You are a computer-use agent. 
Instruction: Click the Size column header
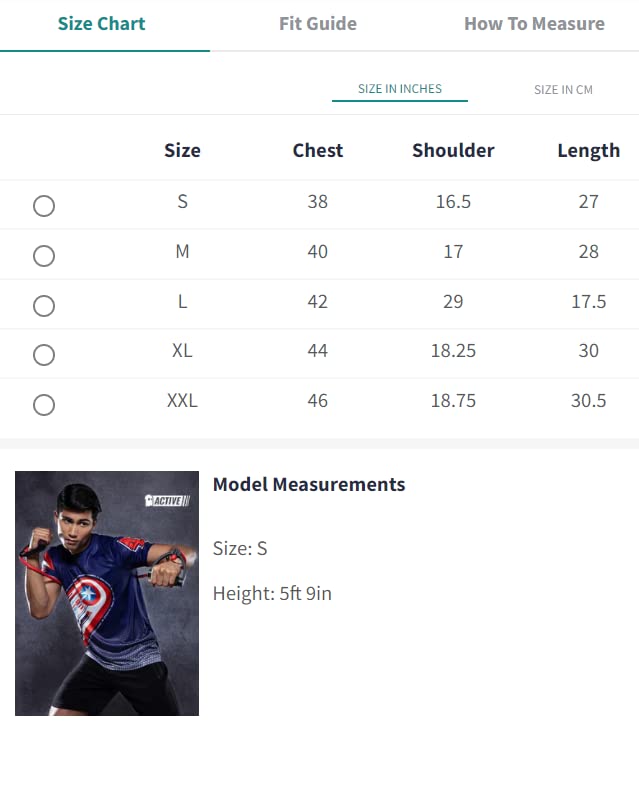coord(182,151)
